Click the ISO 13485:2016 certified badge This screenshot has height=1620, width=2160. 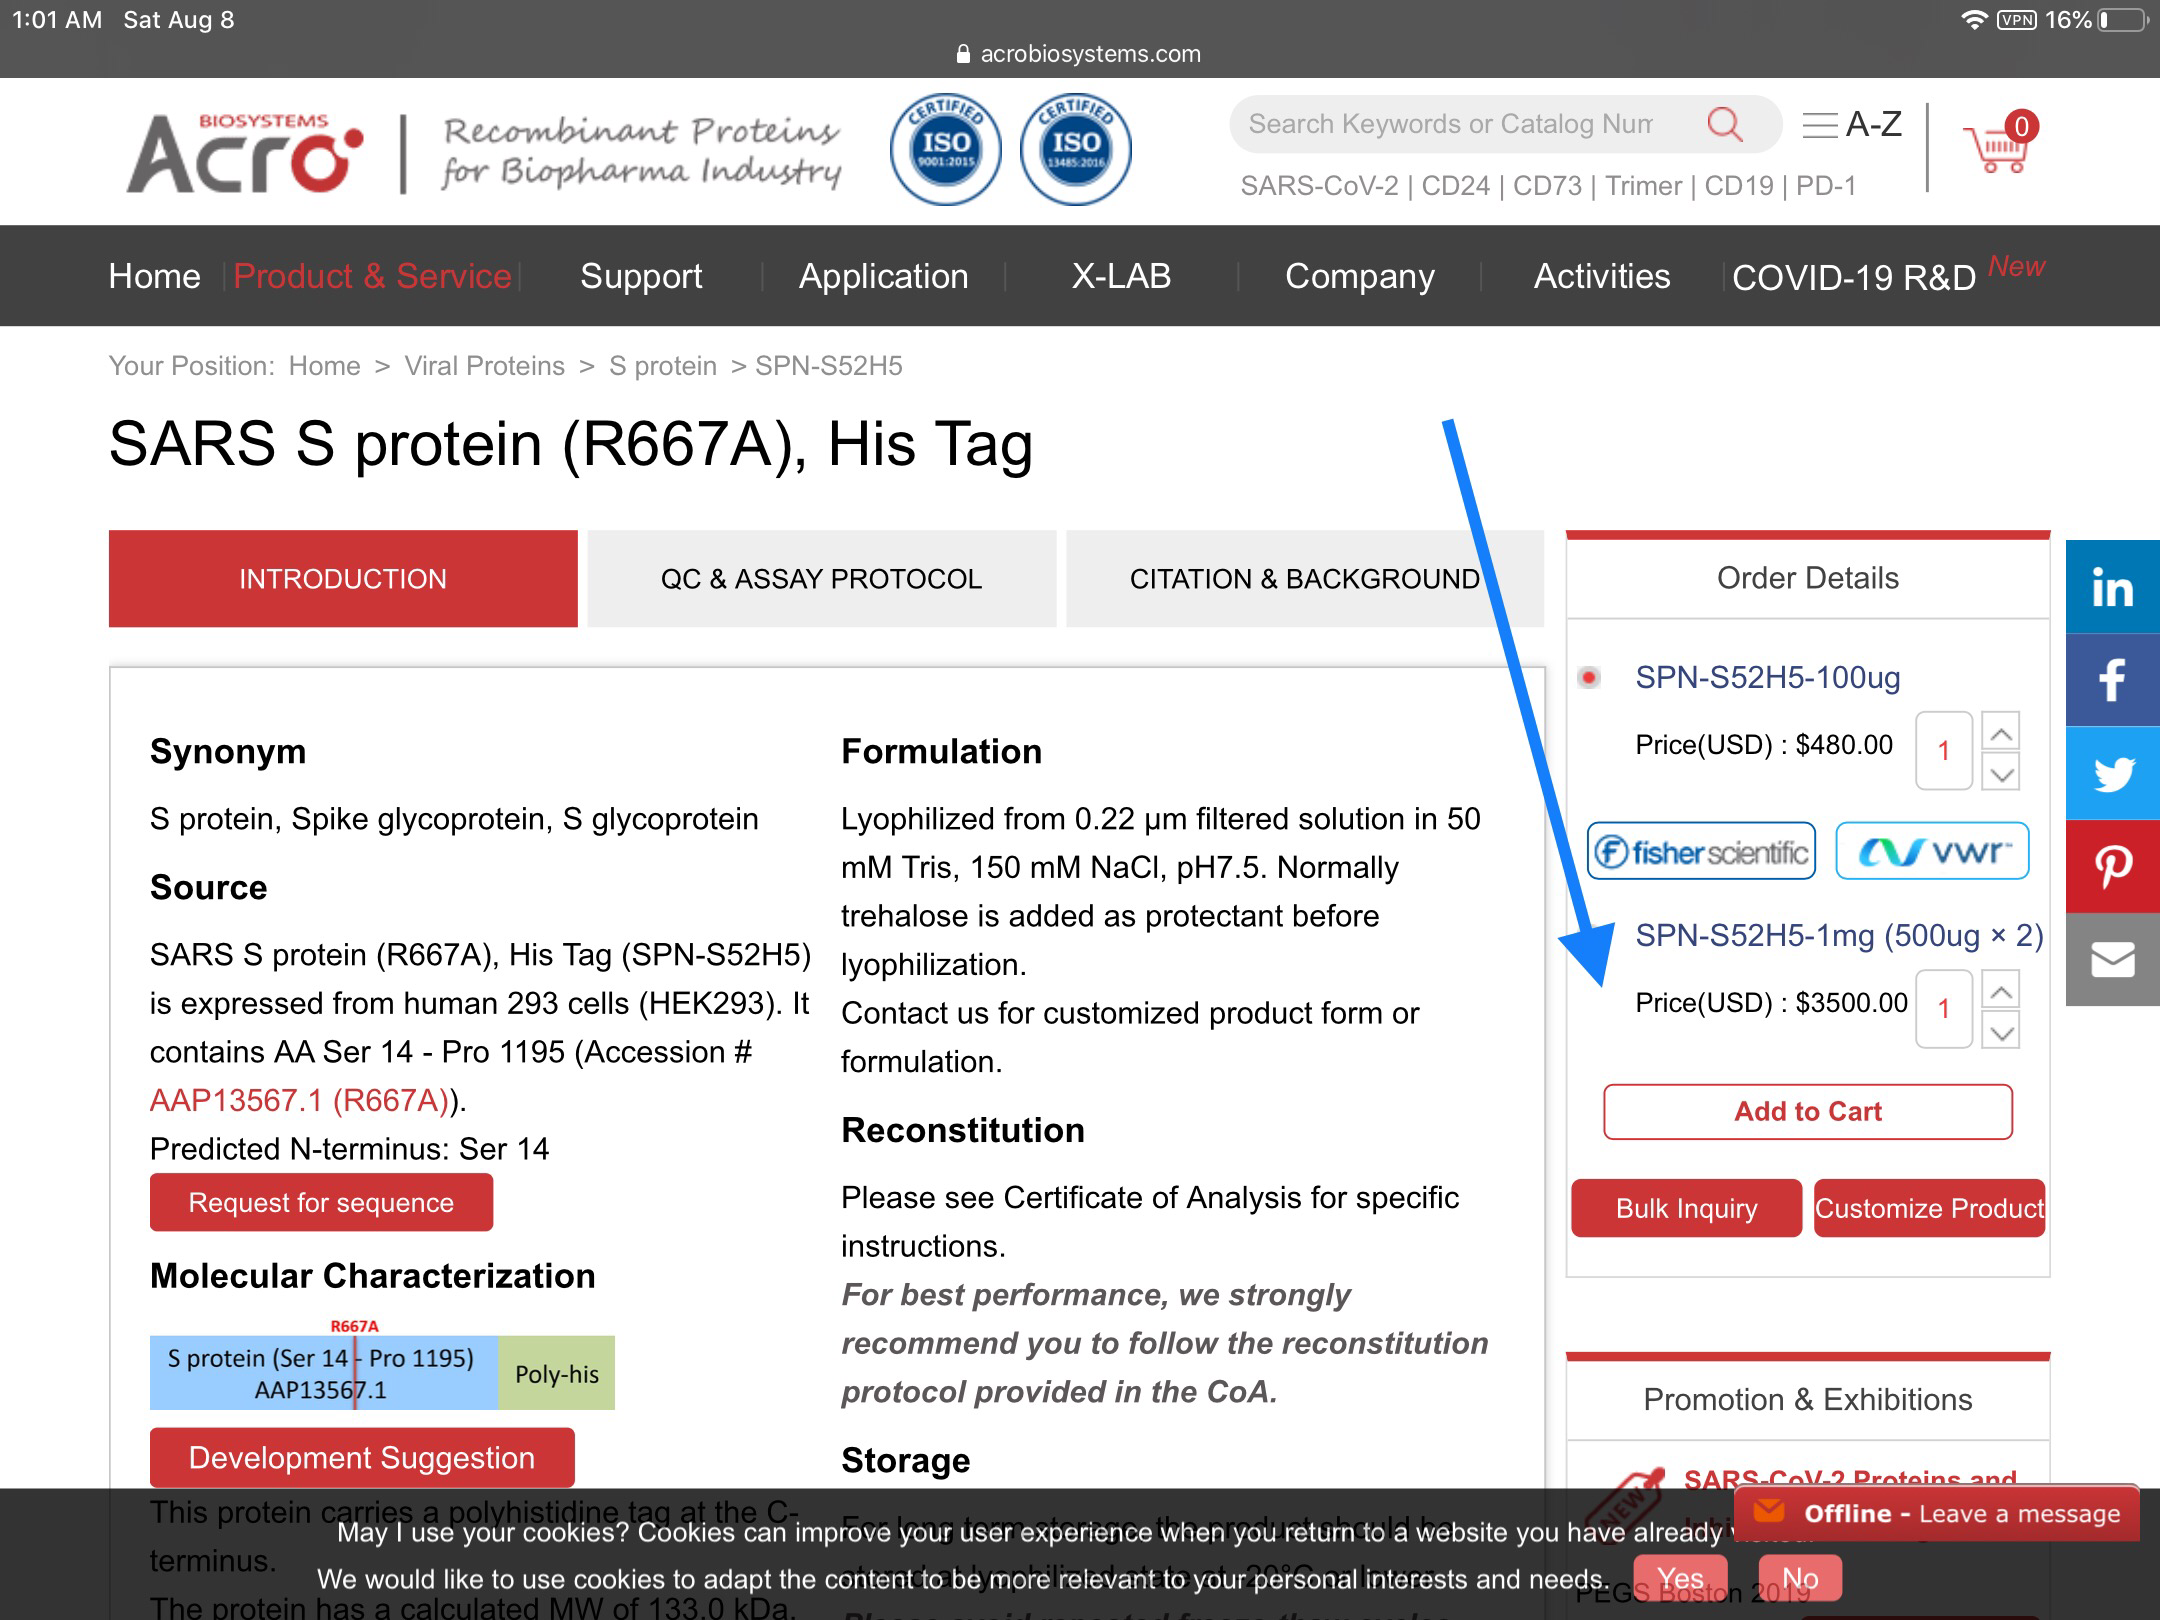point(1076,150)
